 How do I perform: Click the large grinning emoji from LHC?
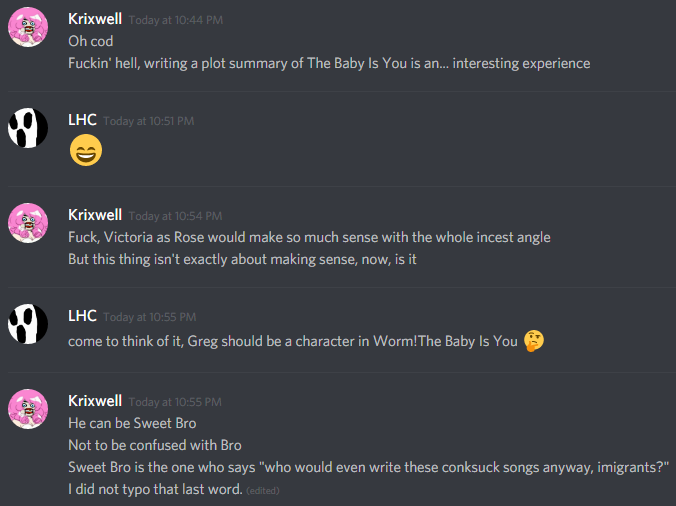(86, 150)
